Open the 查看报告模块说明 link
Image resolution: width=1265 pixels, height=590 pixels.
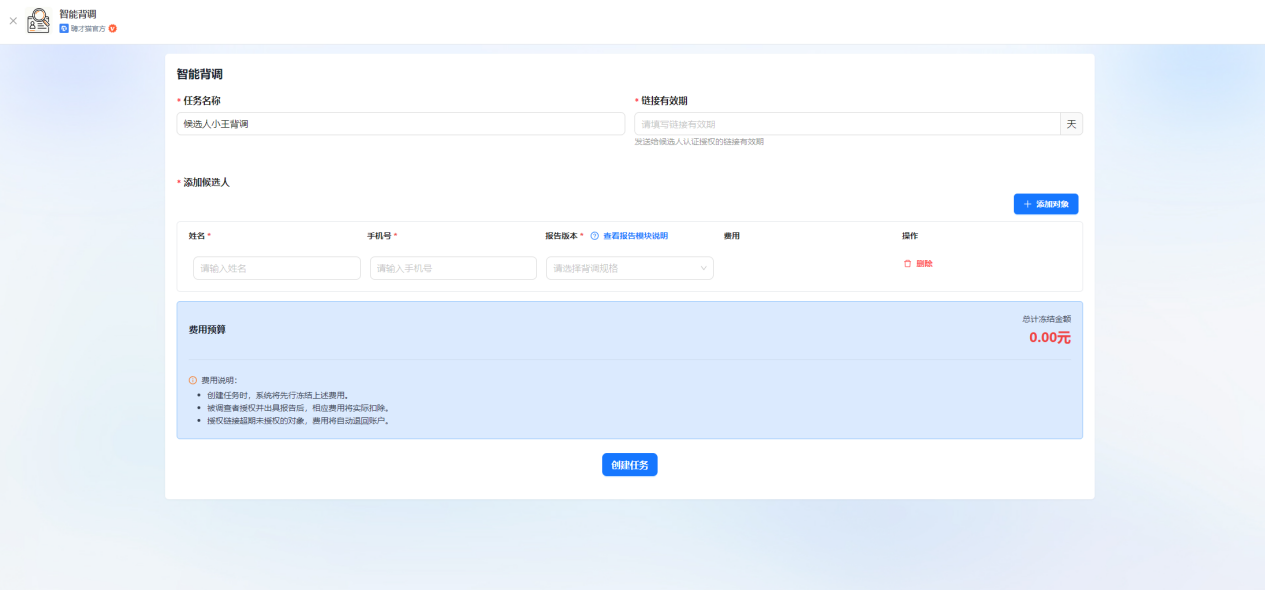(635, 236)
